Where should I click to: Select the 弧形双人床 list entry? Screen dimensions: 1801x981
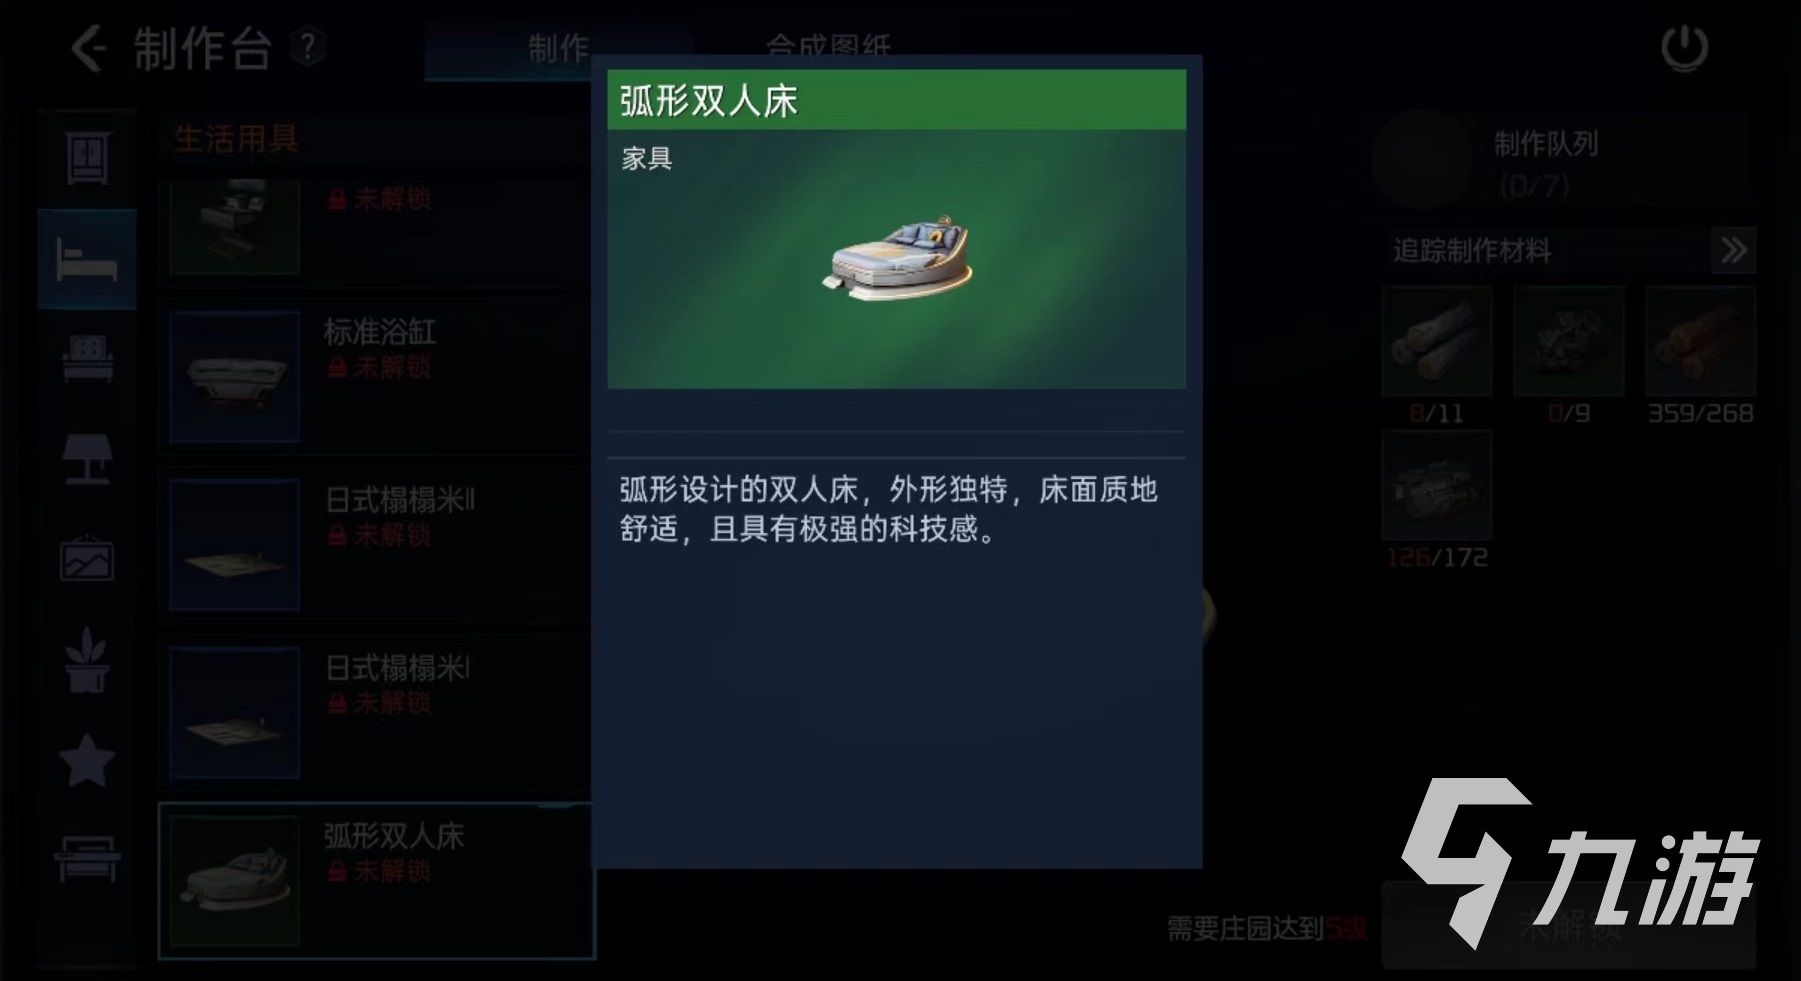(377, 881)
